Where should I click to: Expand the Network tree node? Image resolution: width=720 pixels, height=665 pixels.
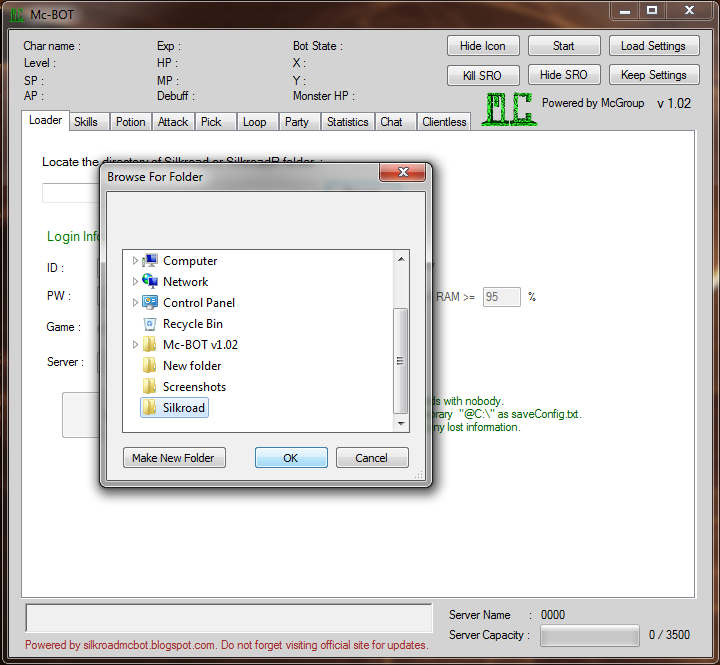coord(135,281)
